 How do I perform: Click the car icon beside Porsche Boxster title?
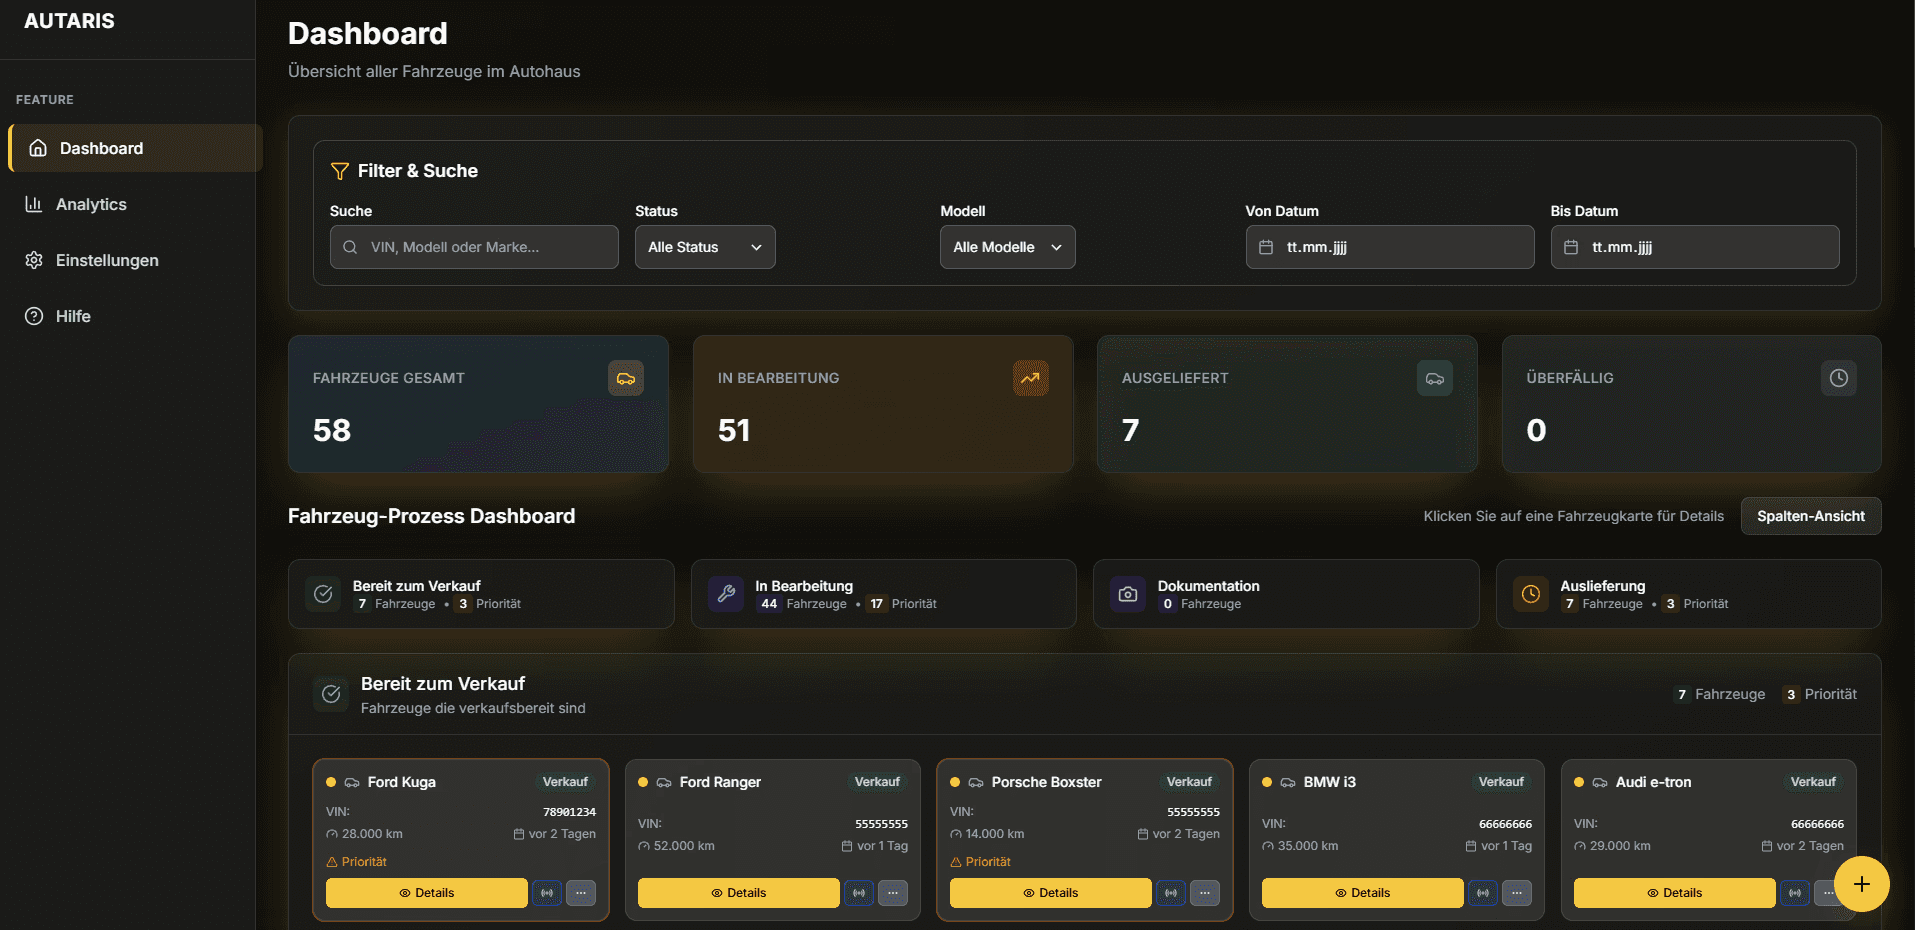(976, 782)
